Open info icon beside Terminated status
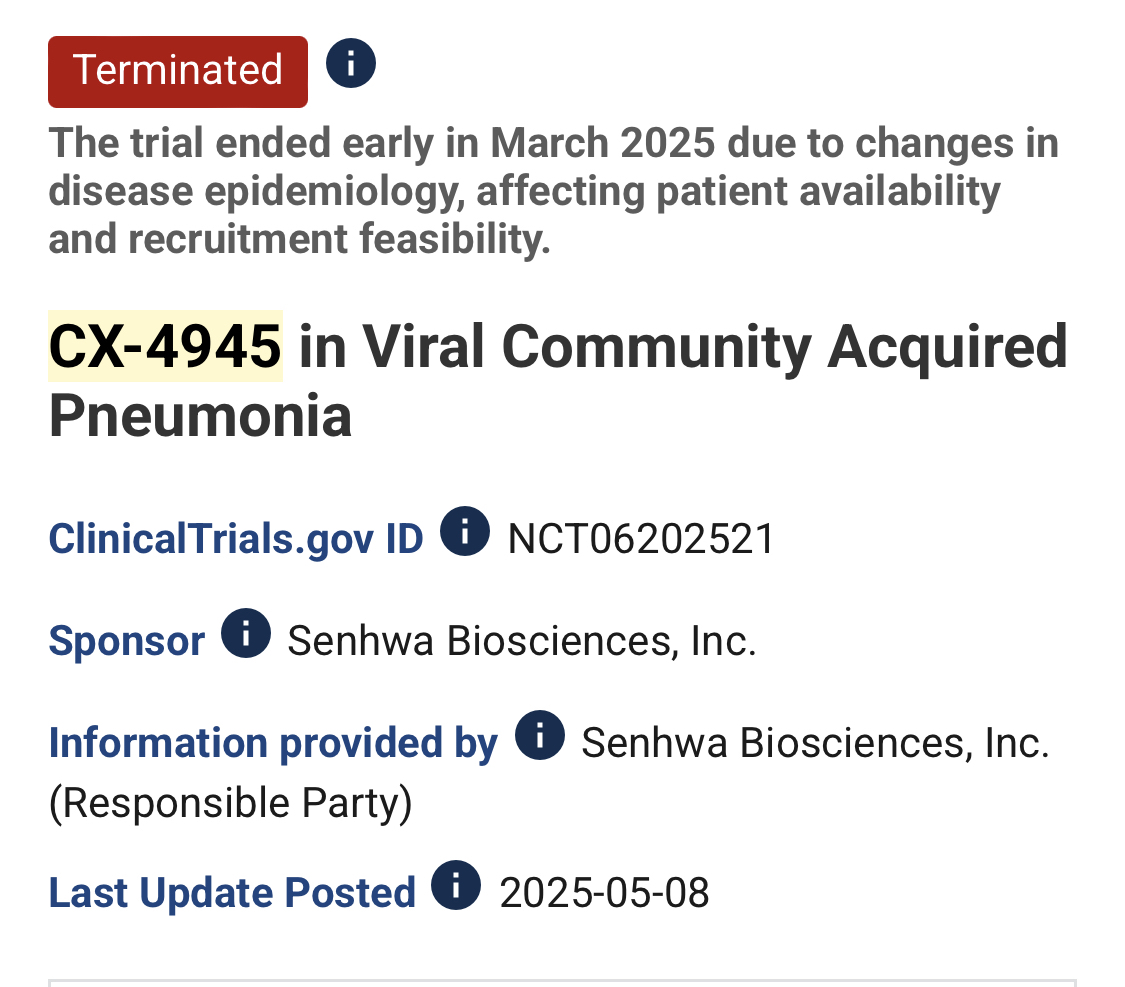Viewport: 1125px width, 987px height. 351,63
